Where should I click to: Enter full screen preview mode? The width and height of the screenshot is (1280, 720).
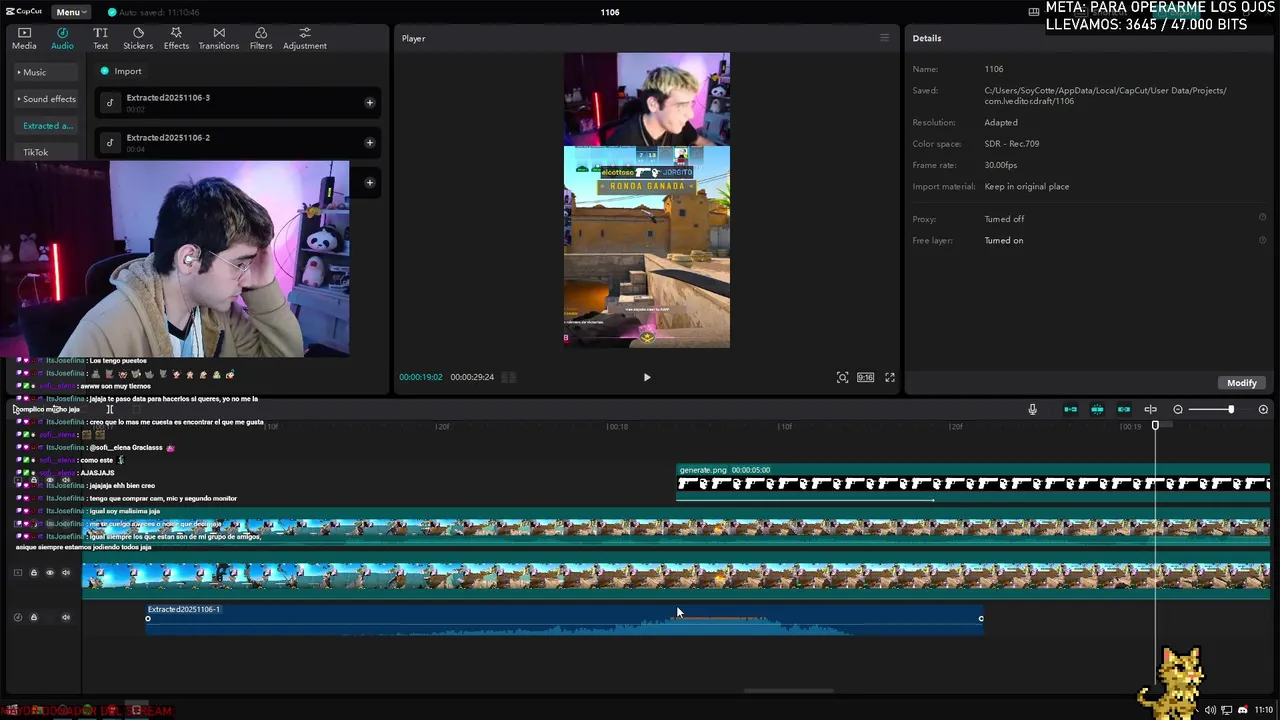click(x=890, y=377)
